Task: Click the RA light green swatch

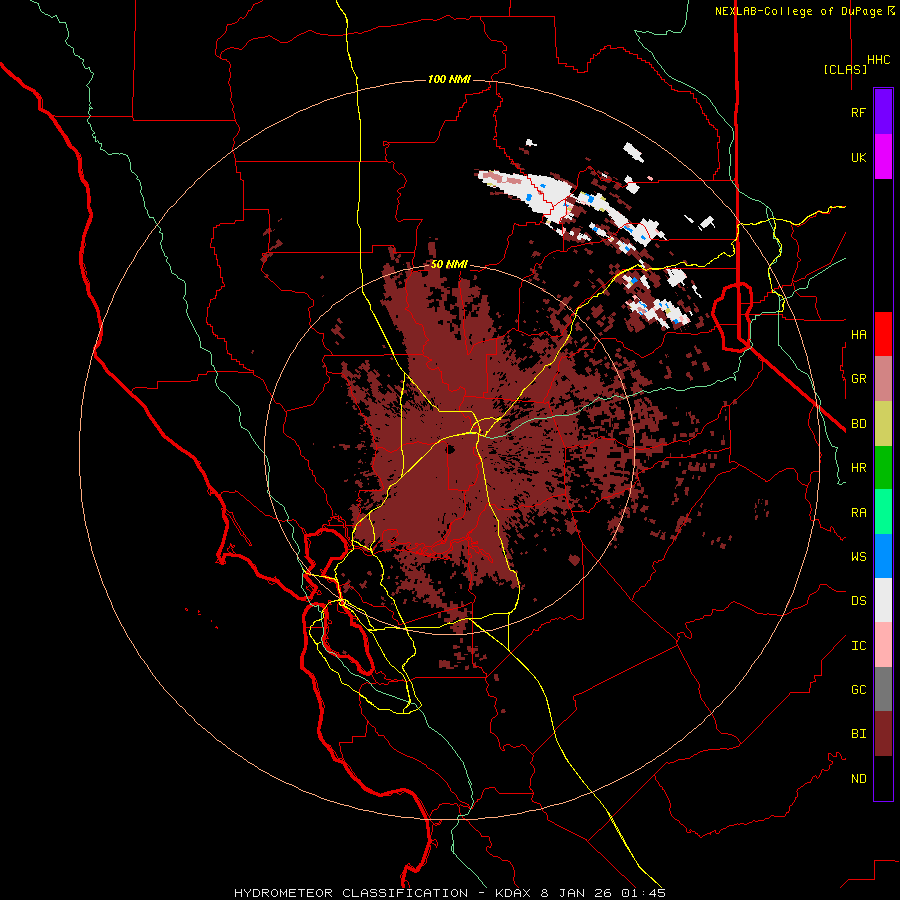Action: coord(883,512)
